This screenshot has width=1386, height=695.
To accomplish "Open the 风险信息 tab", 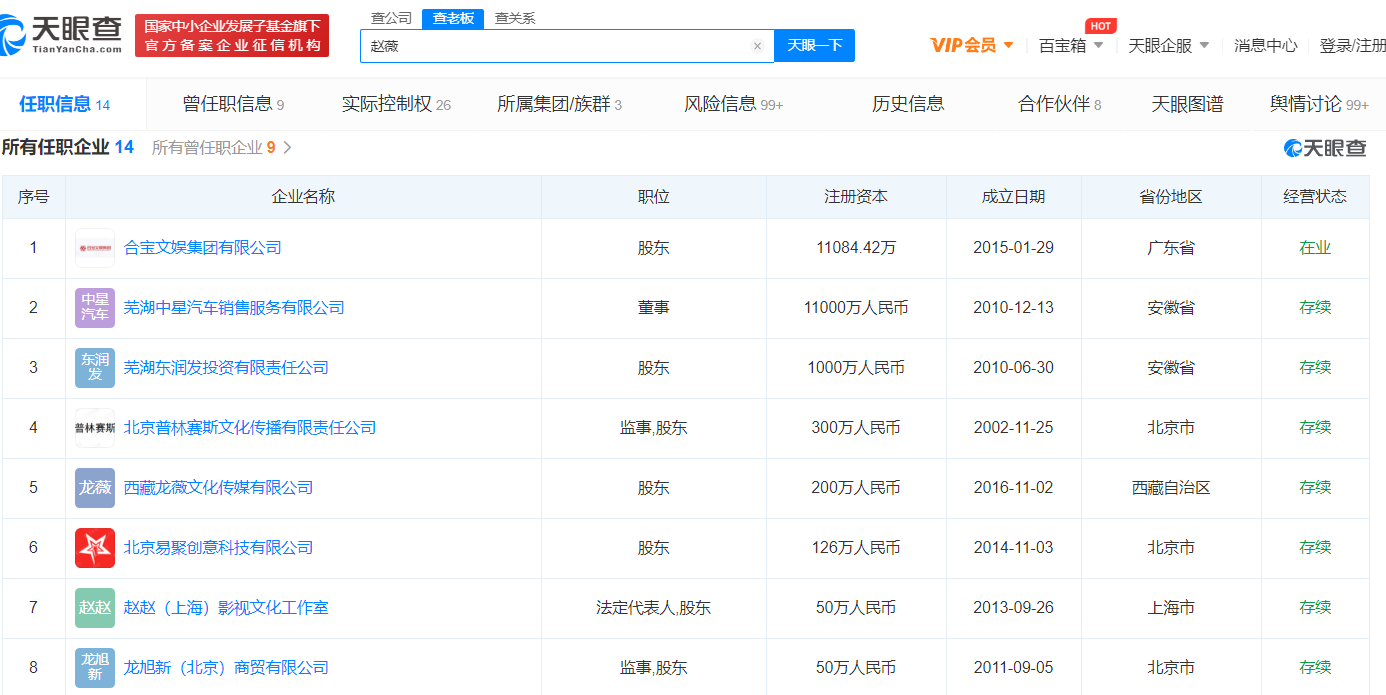I will (x=733, y=104).
